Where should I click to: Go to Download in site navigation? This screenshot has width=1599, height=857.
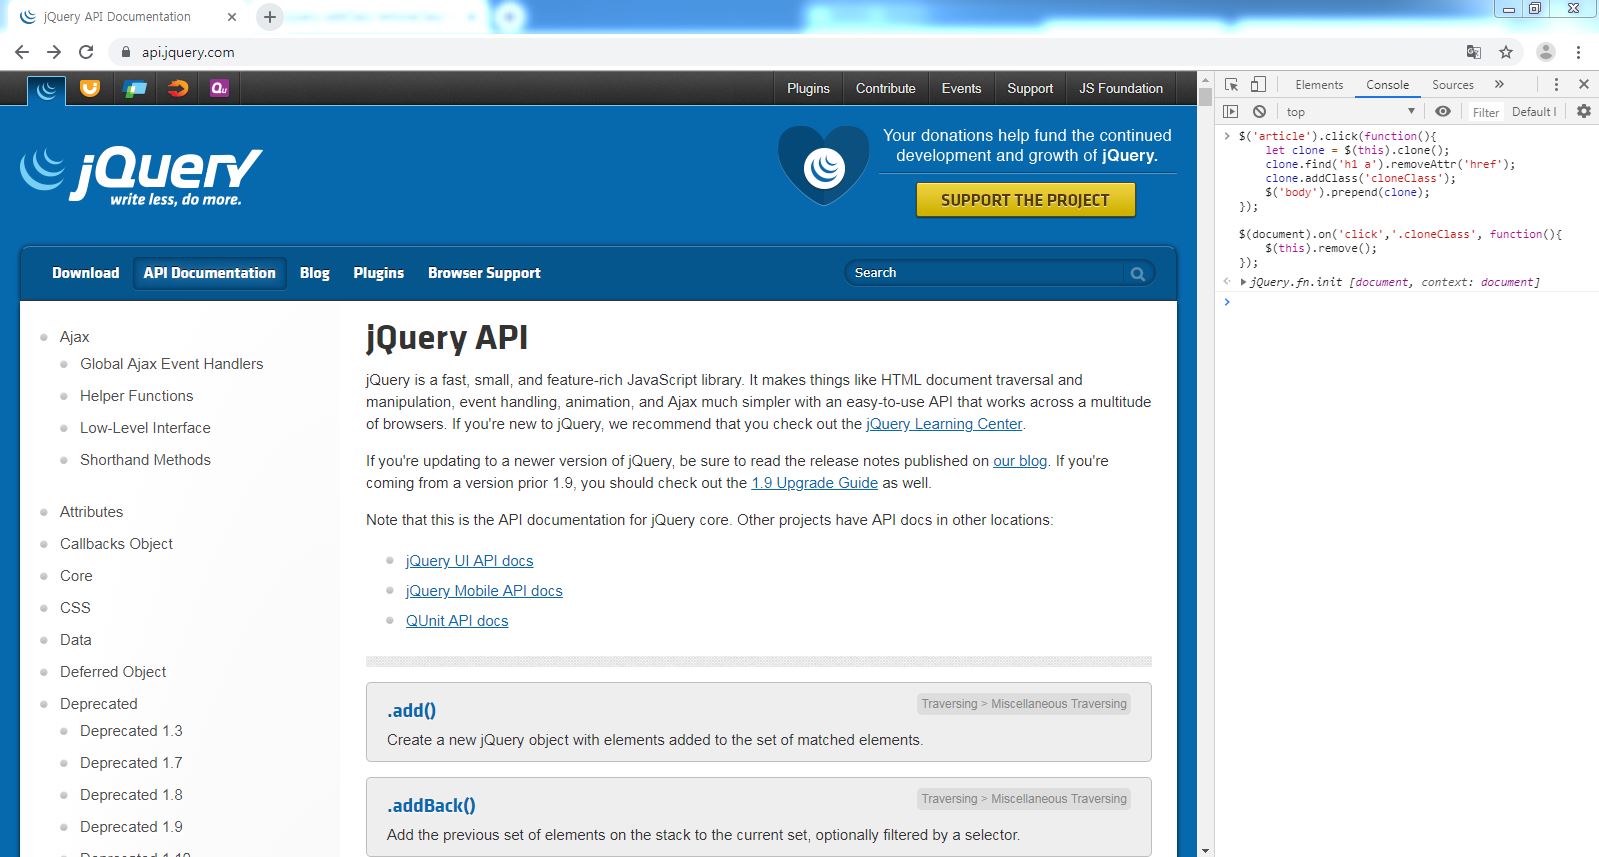click(85, 273)
